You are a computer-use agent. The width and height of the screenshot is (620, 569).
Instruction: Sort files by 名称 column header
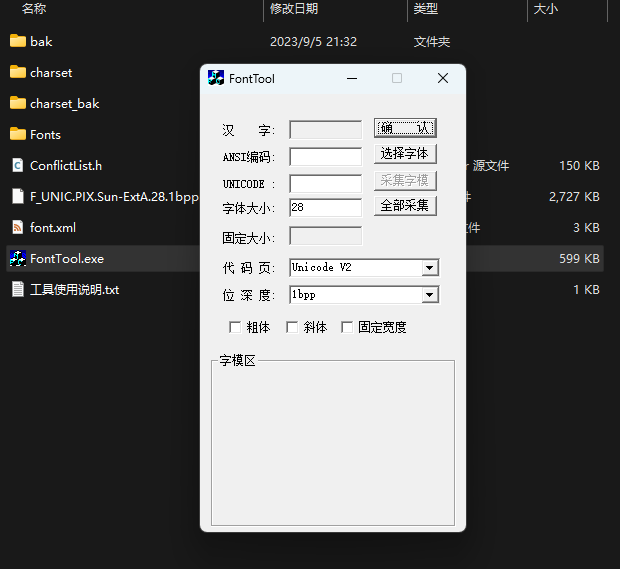[x=34, y=8]
